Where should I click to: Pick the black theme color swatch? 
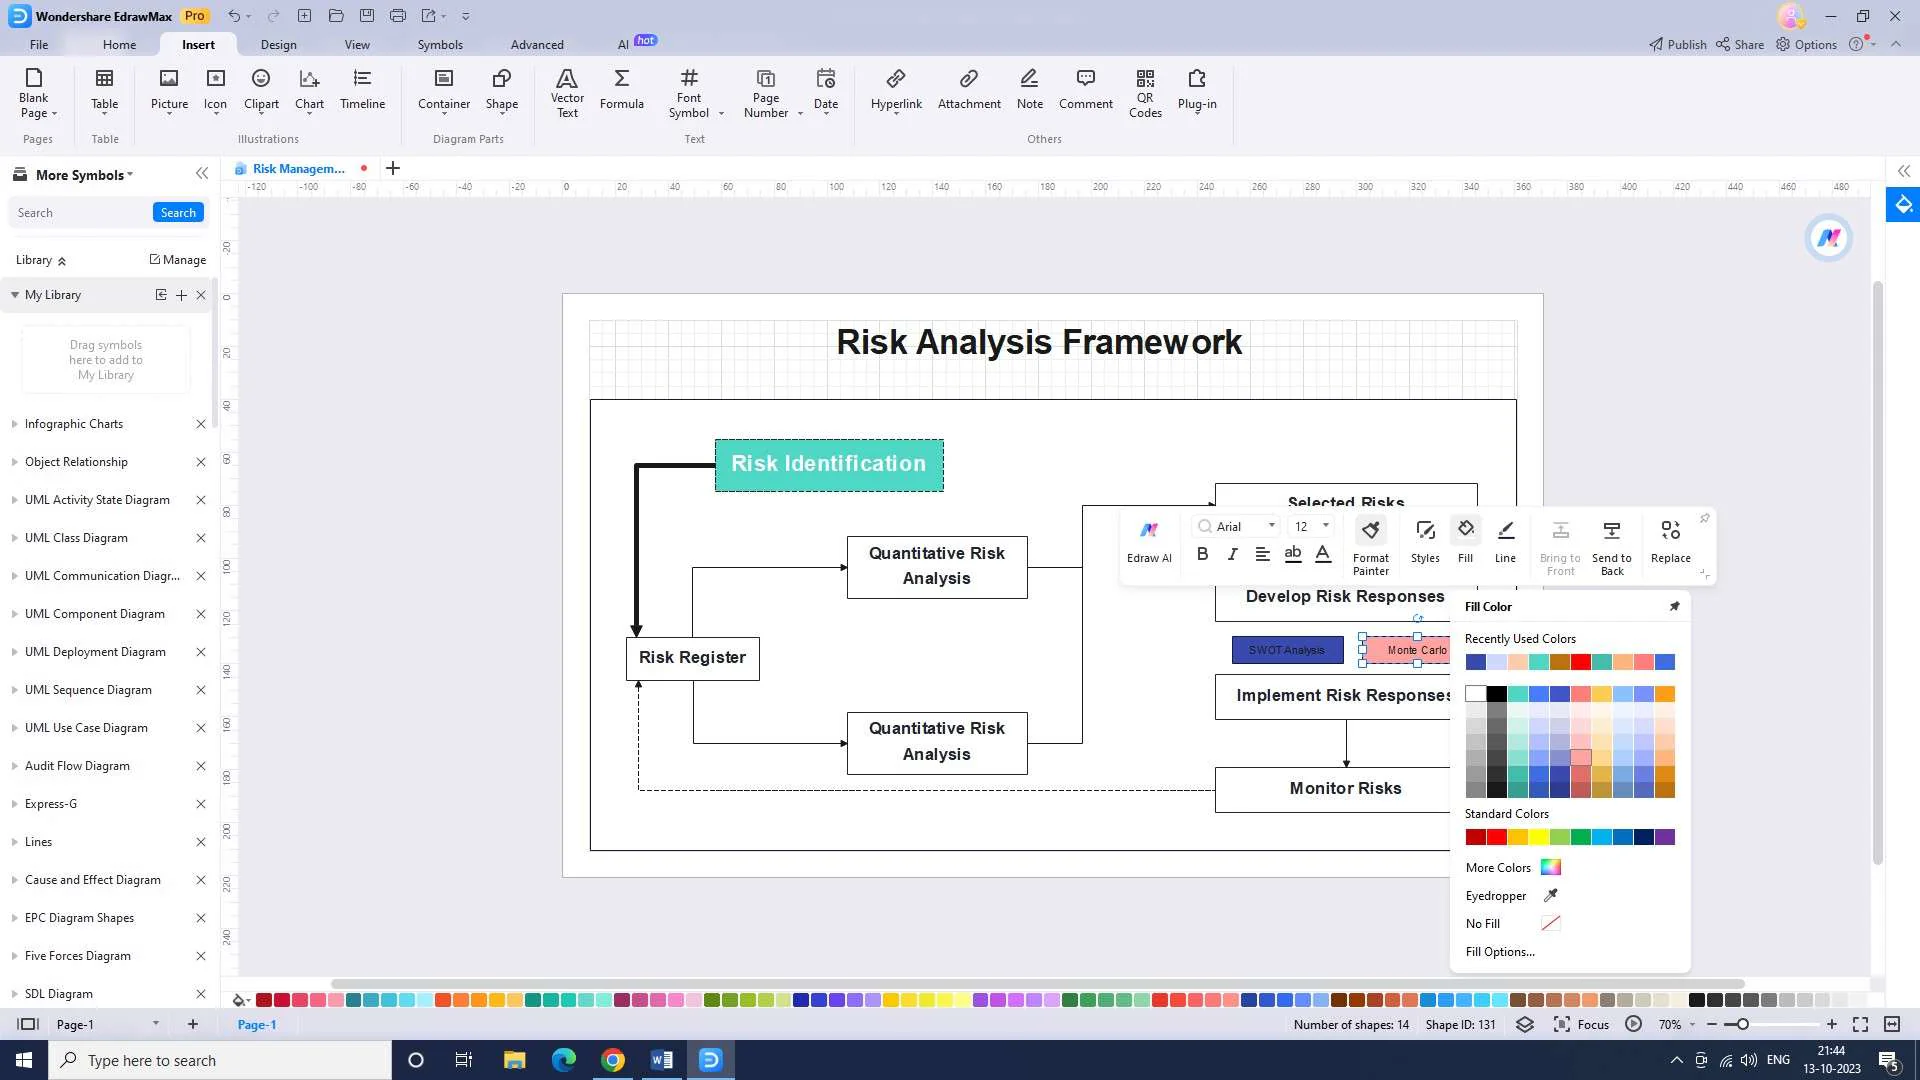coord(1496,694)
